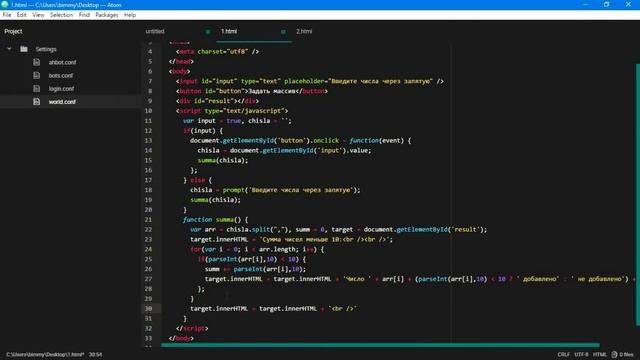Click the modified dot on 1.html tab
640x360 pixels.
[283, 32]
